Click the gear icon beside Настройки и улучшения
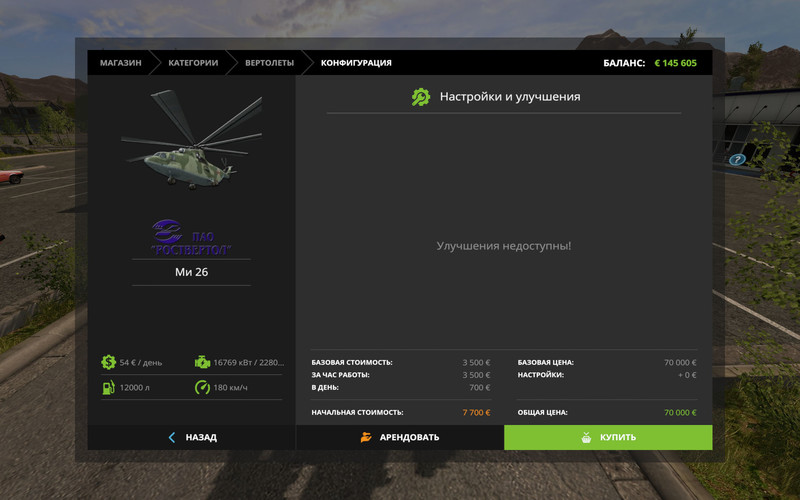Image resolution: width=800 pixels, height=500 pixels. point(421,97)
